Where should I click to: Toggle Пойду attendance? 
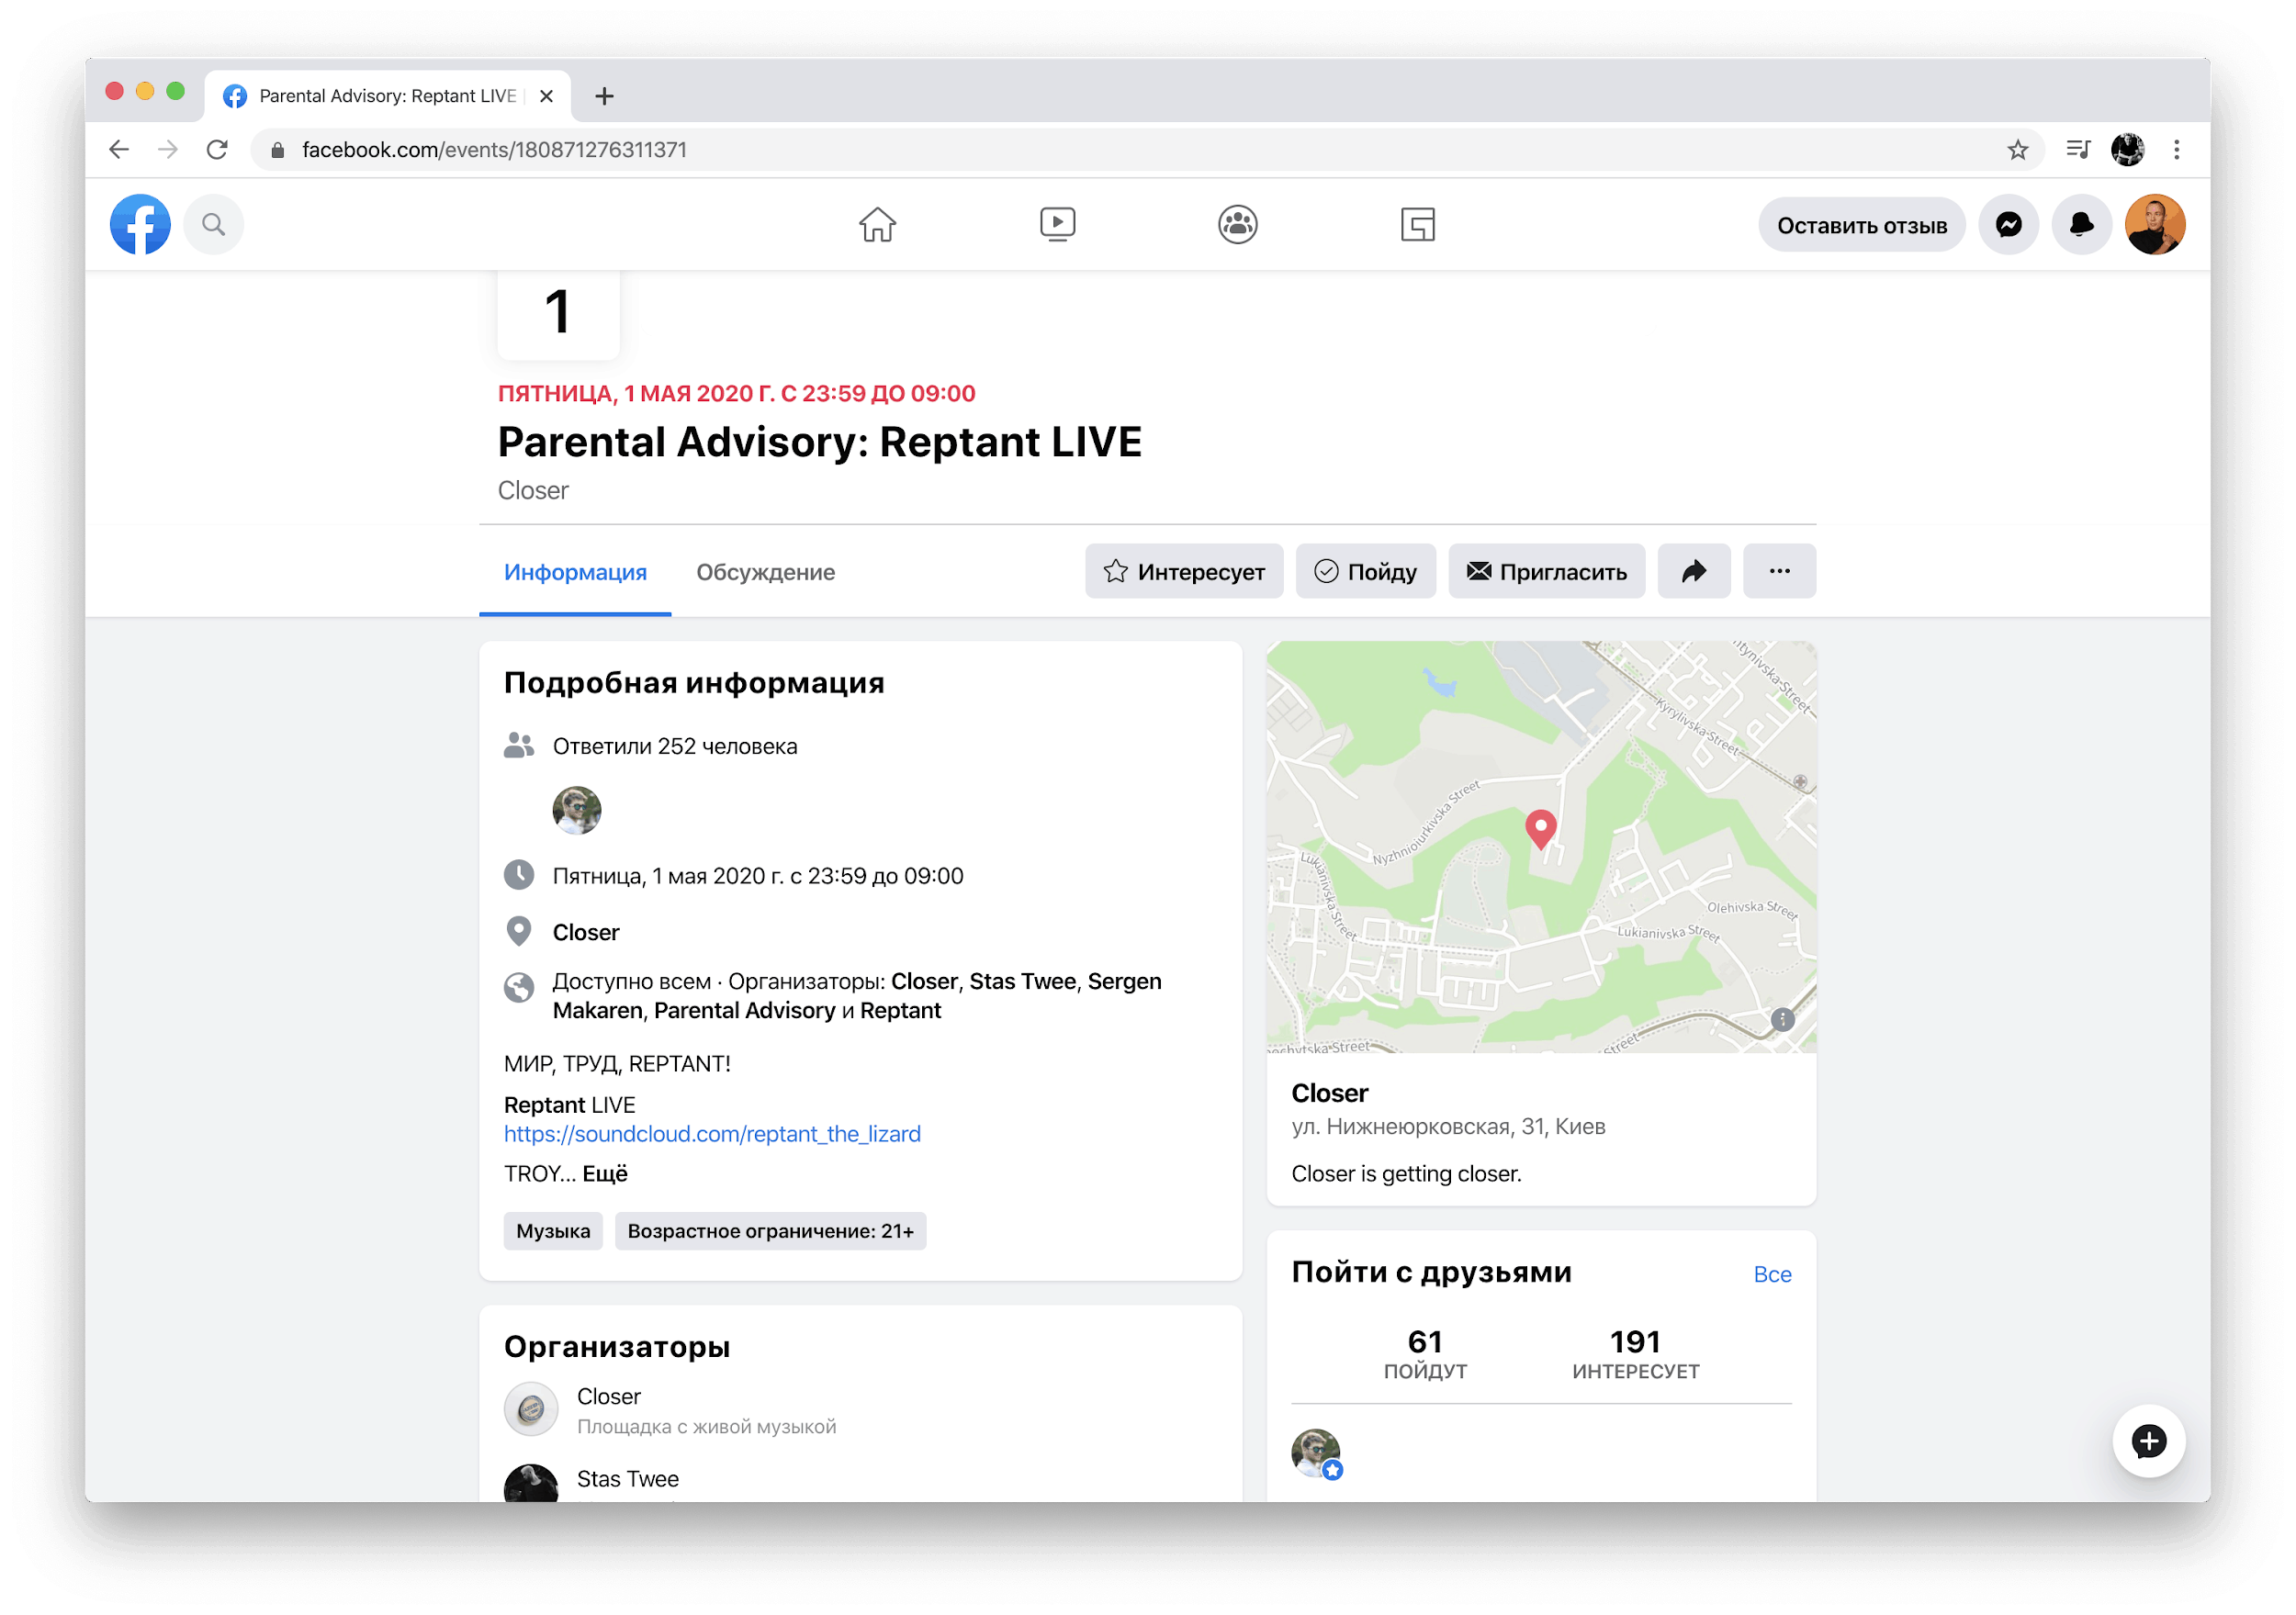point(1365,571)
